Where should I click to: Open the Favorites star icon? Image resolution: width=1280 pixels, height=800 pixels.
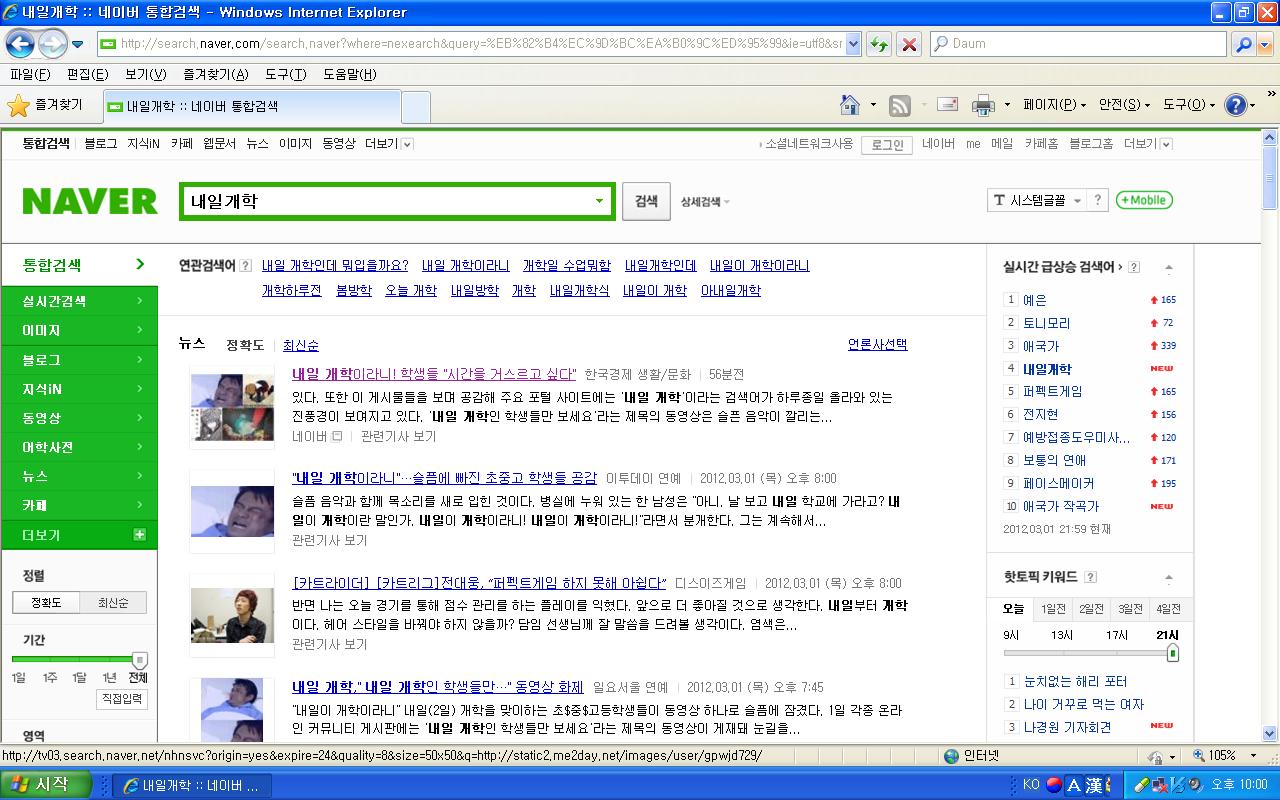coord(18,105)
